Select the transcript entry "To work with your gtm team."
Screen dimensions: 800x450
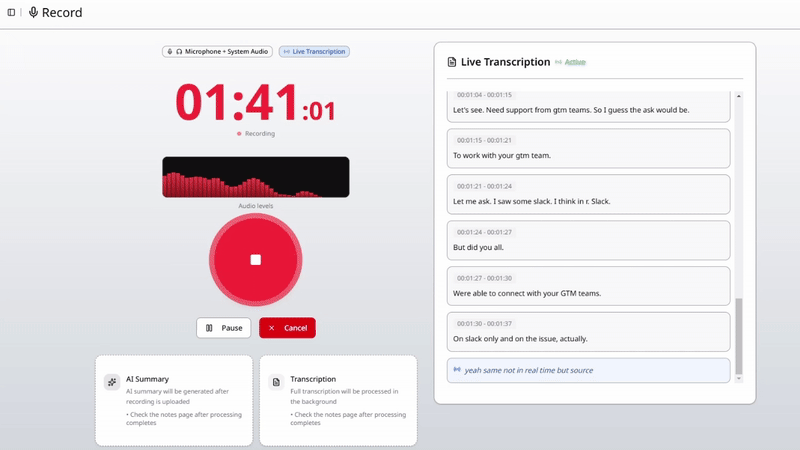pyautogui.click(x=588, y=148)
